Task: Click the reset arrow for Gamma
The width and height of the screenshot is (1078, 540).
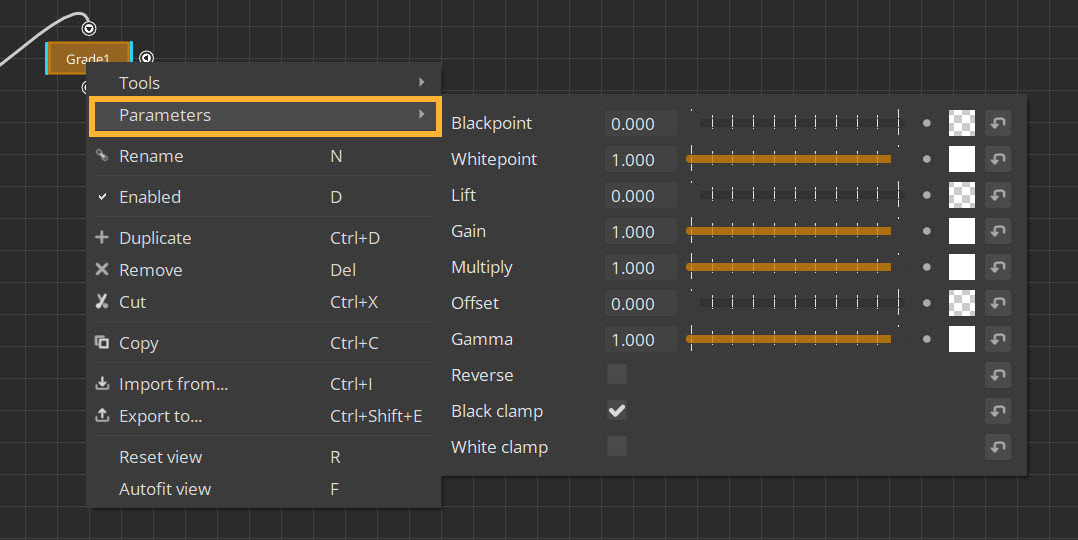Action: pos(997,339)
